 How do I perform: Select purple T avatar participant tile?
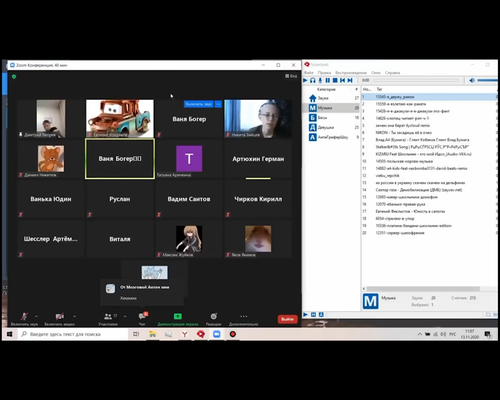coord(189,159)
